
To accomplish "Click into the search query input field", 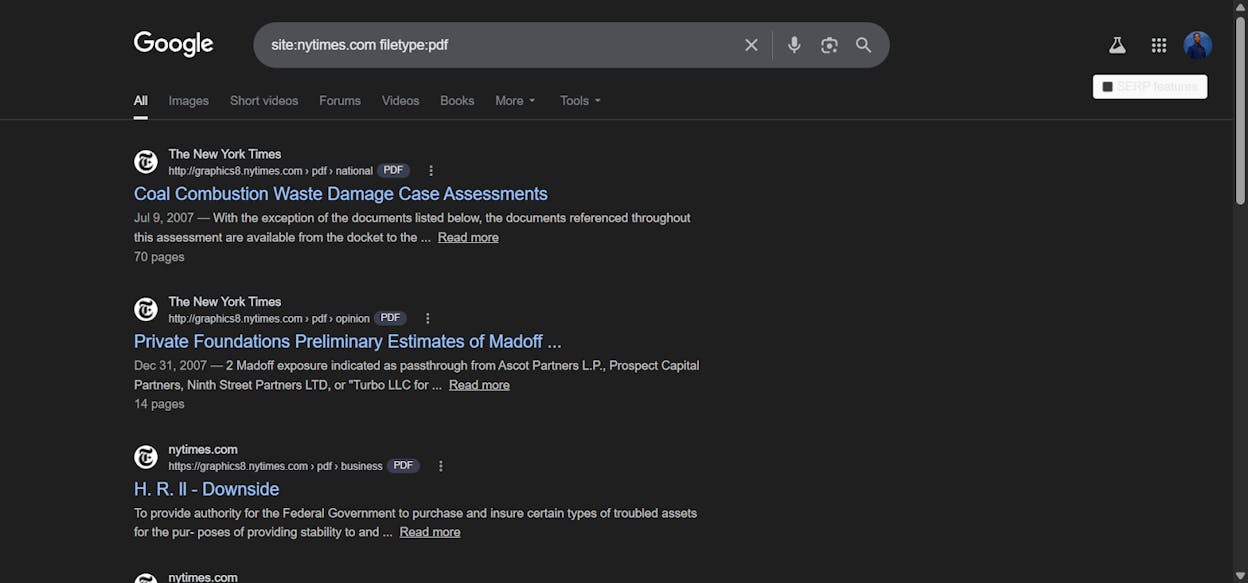I will click(500, 45).
